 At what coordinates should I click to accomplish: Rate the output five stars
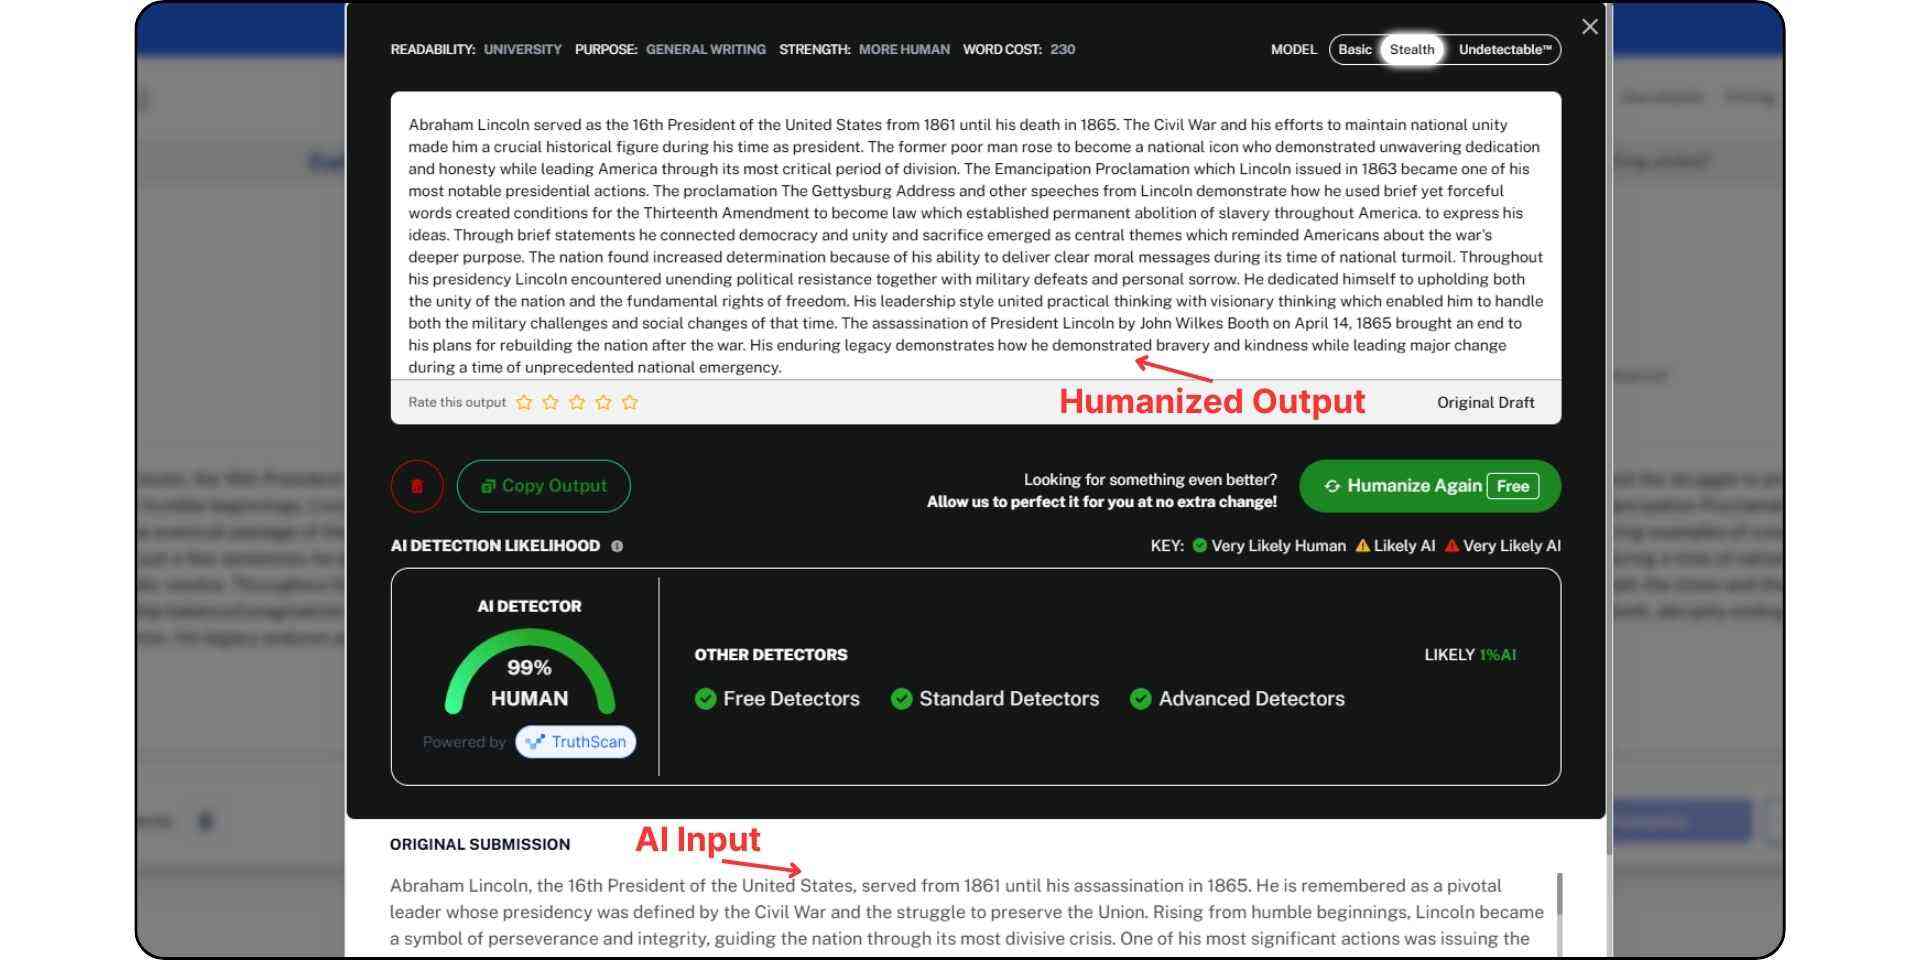630,402
